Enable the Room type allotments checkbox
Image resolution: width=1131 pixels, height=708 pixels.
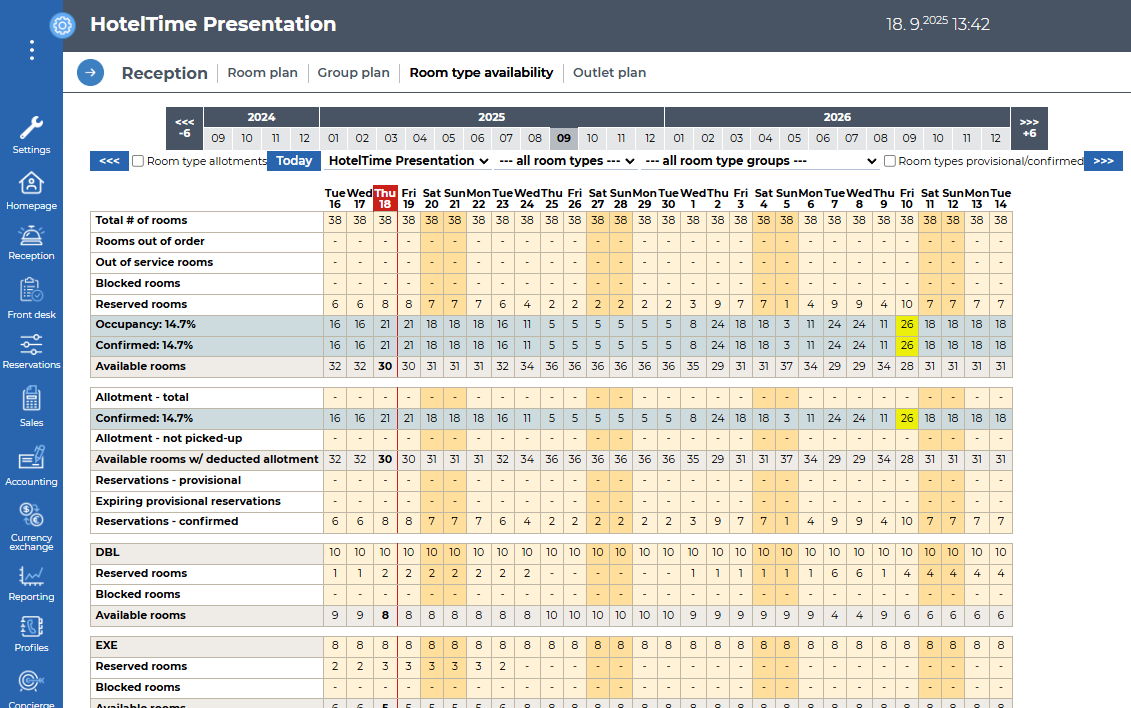point(139,161)
